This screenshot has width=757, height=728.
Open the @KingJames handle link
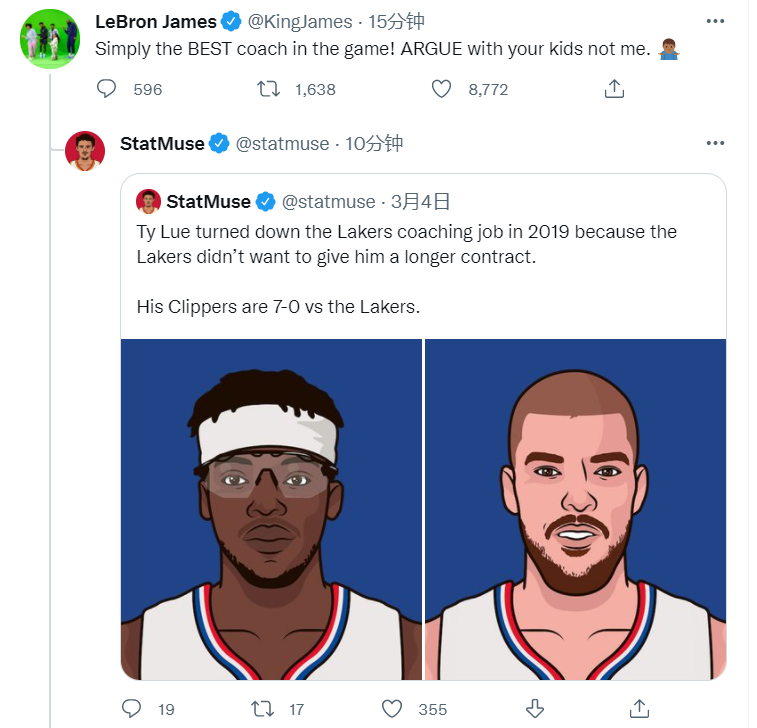[300, 22]
